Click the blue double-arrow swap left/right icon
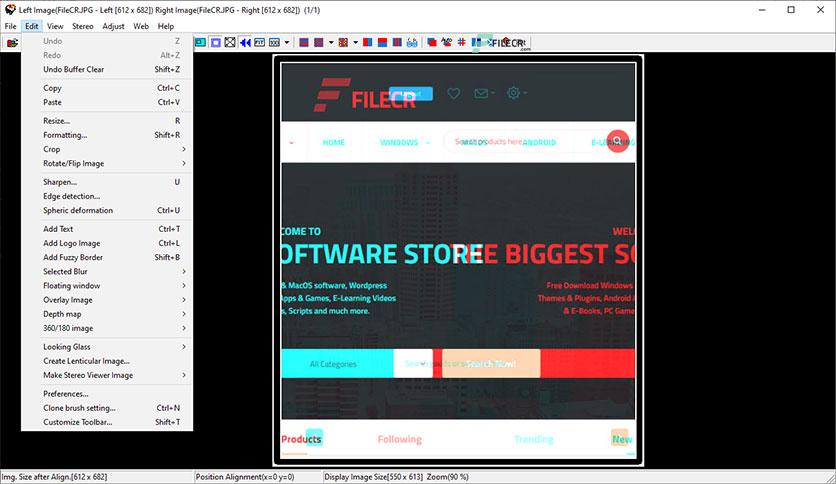 click(x=245, y=43)
